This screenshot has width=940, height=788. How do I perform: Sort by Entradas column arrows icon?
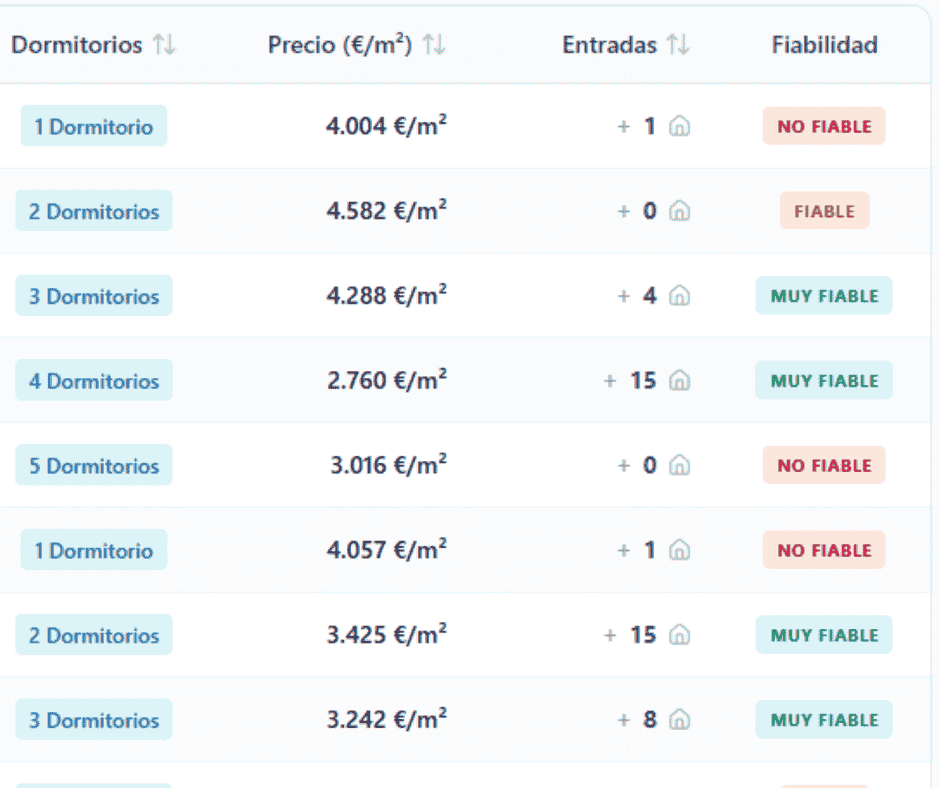coord(678,45)
